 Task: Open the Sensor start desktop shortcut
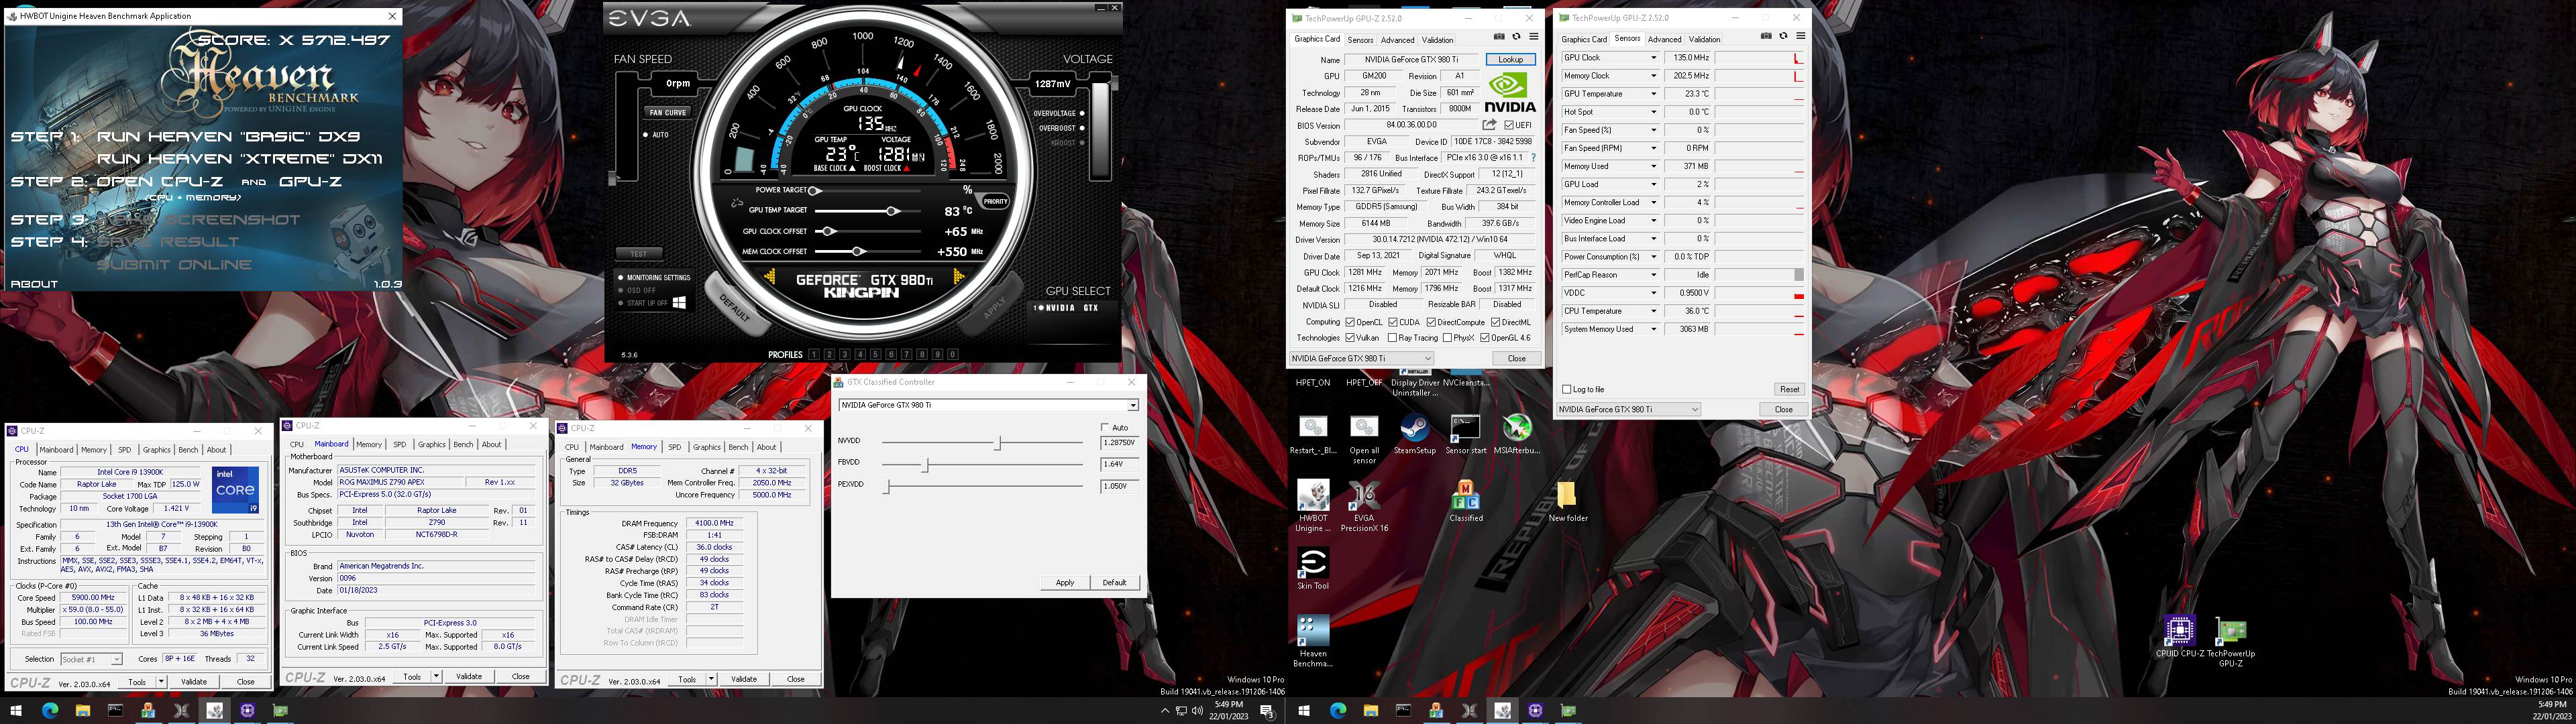coord(1465,435)
